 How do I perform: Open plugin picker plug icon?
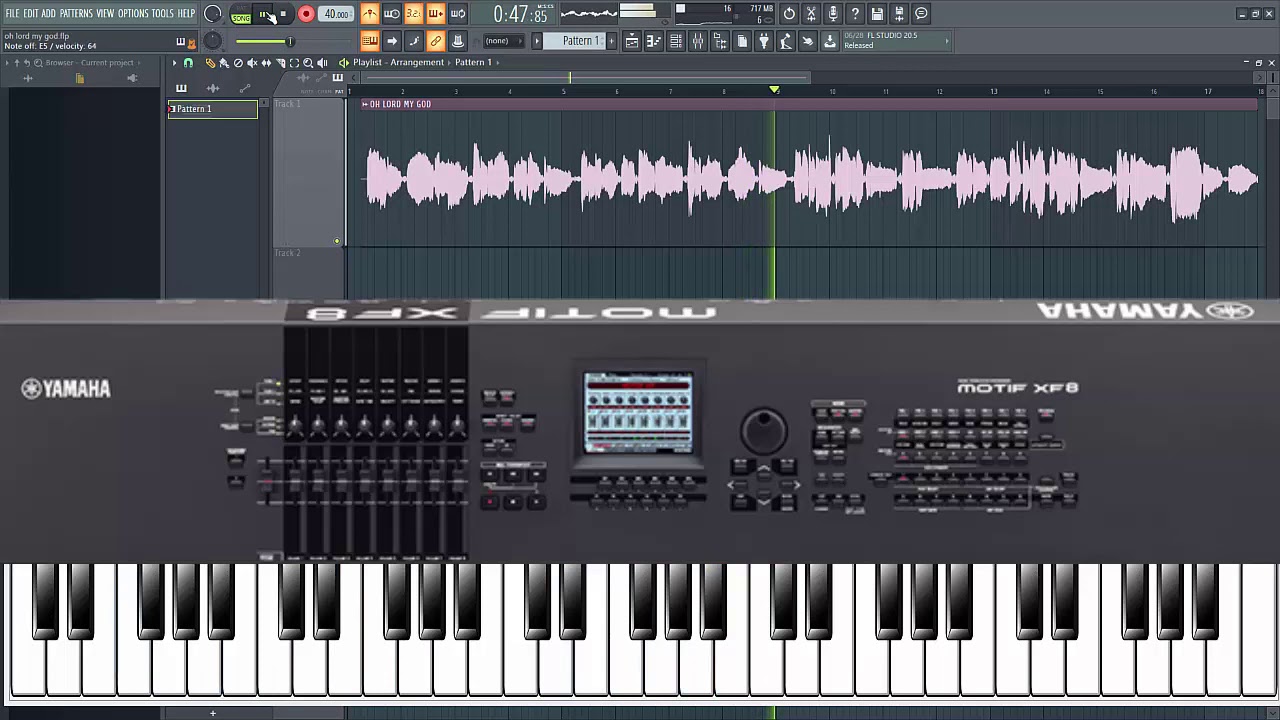tap(764, 41)
